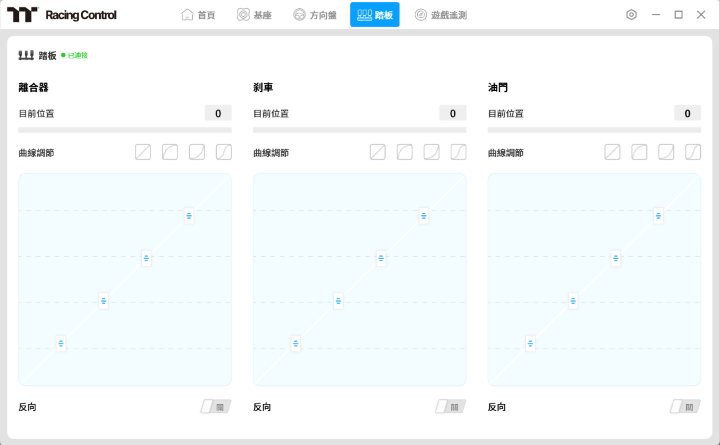Click the topmost curve handle in 離合器 graph

(188, 216)
